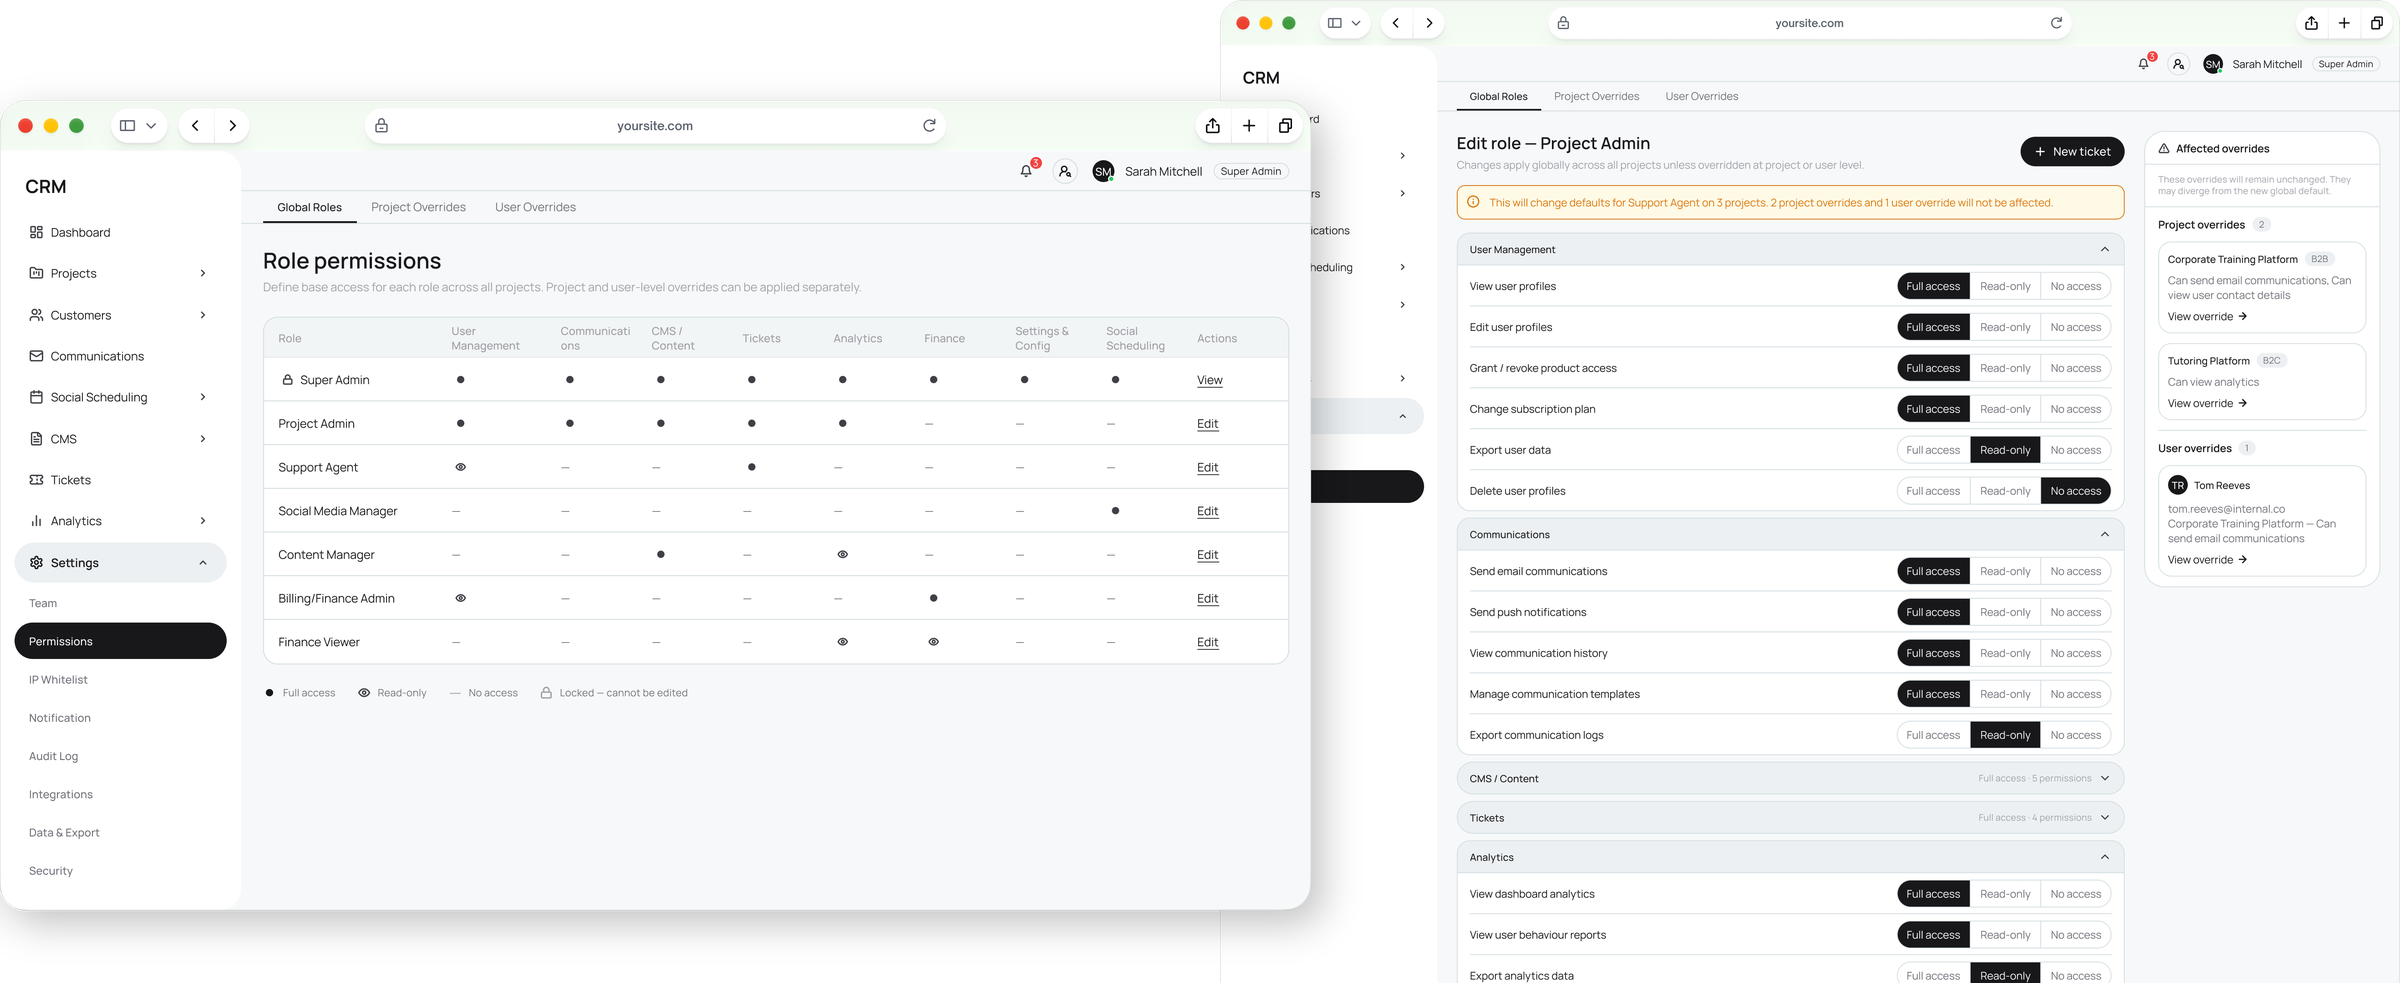2400x983 pixels.
Task: Toggle the sidebar button in front browser toolbar
Action: (127, 125)
